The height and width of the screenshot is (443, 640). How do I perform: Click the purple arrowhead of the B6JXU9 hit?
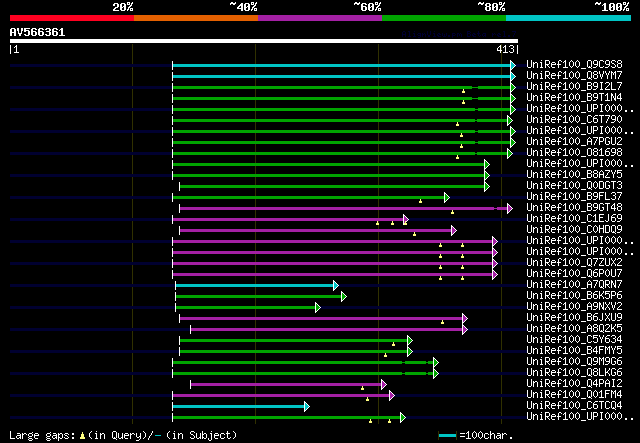[465, 319]
